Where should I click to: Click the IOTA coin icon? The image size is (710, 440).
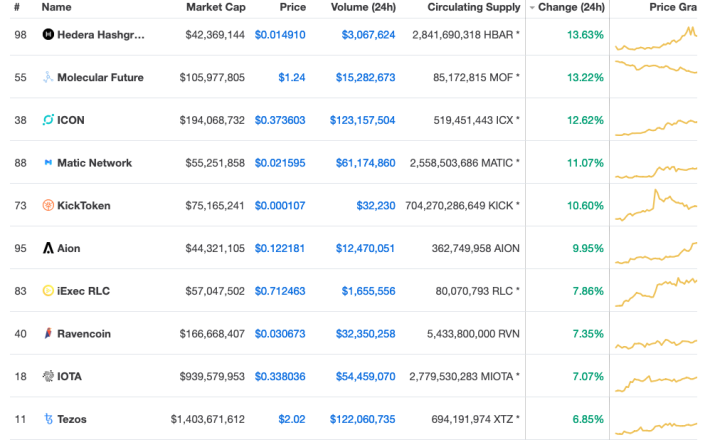pyautogui.click(x=48, y=376)
